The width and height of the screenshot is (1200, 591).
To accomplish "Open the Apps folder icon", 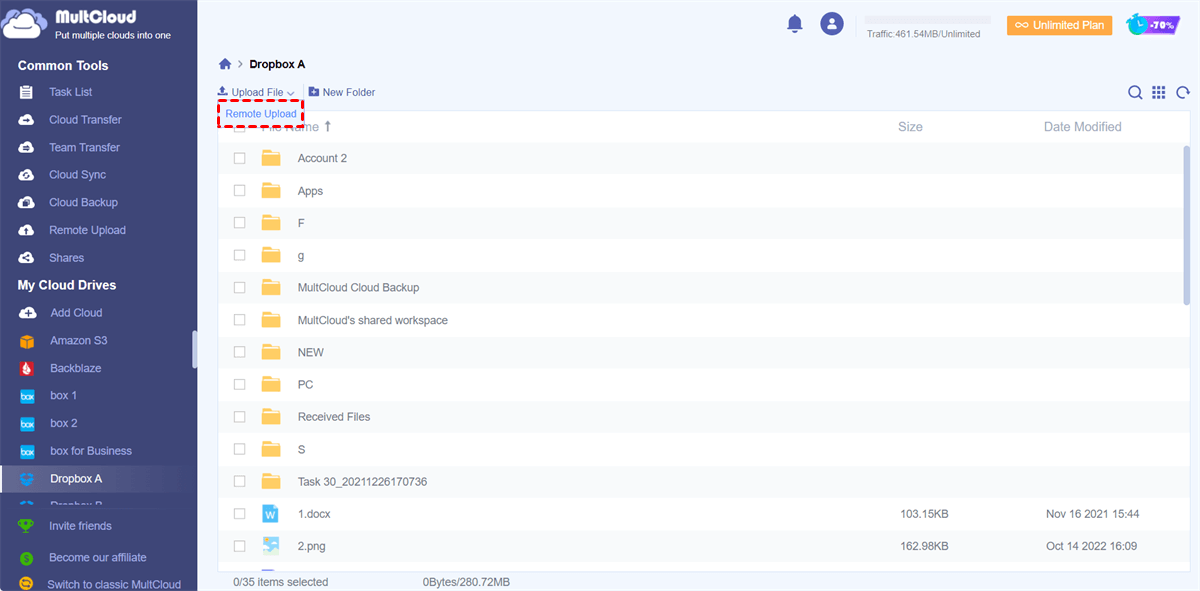I will [271, 190].
